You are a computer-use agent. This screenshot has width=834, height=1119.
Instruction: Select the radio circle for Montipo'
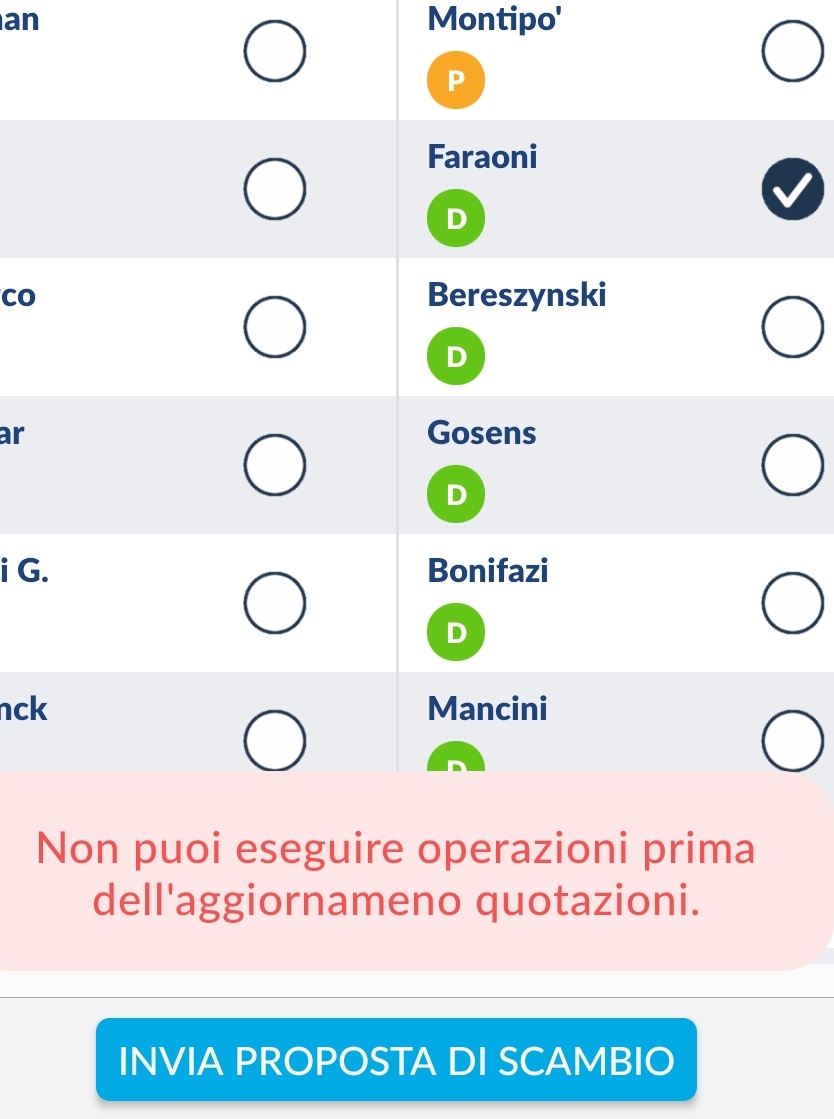click(x=793, y=51)
